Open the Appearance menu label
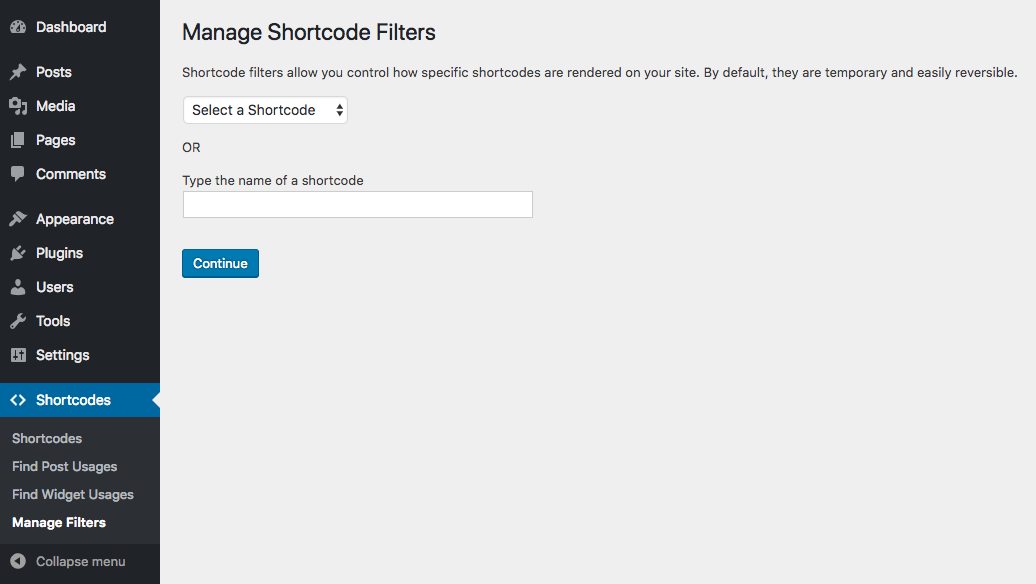1036x584 pixels. (x=75, y=219)
